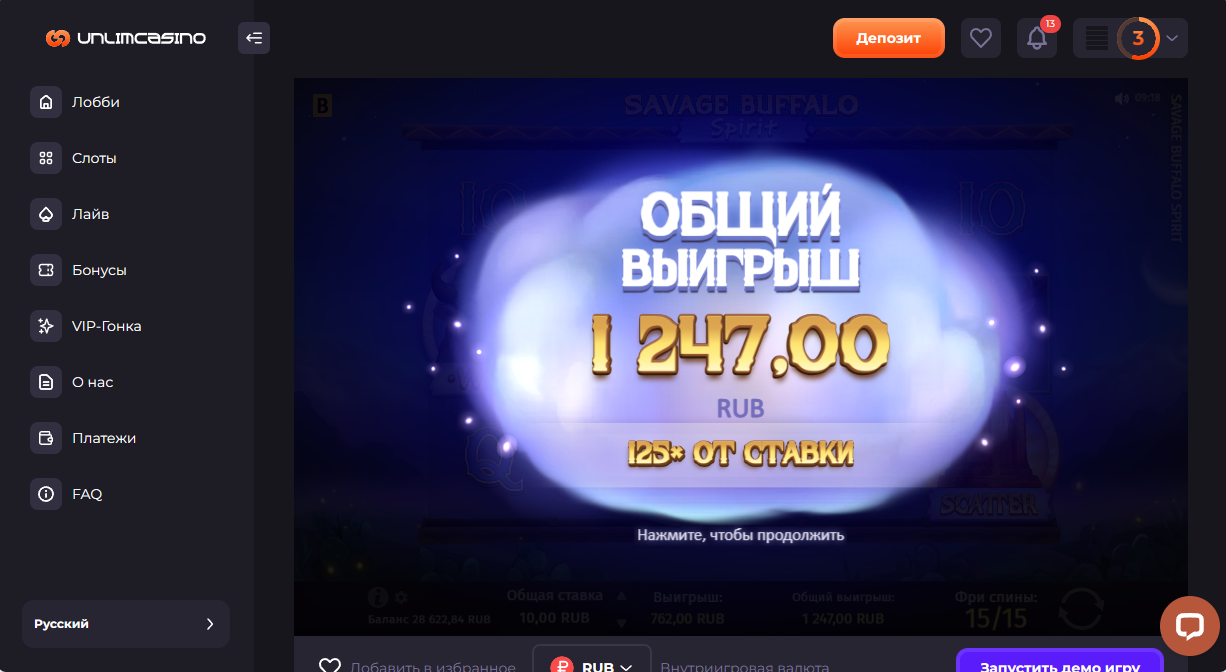The image size is (1226, 672).
Task: Collapse the sidebar with the arrow icon
Action: point(254,38)
